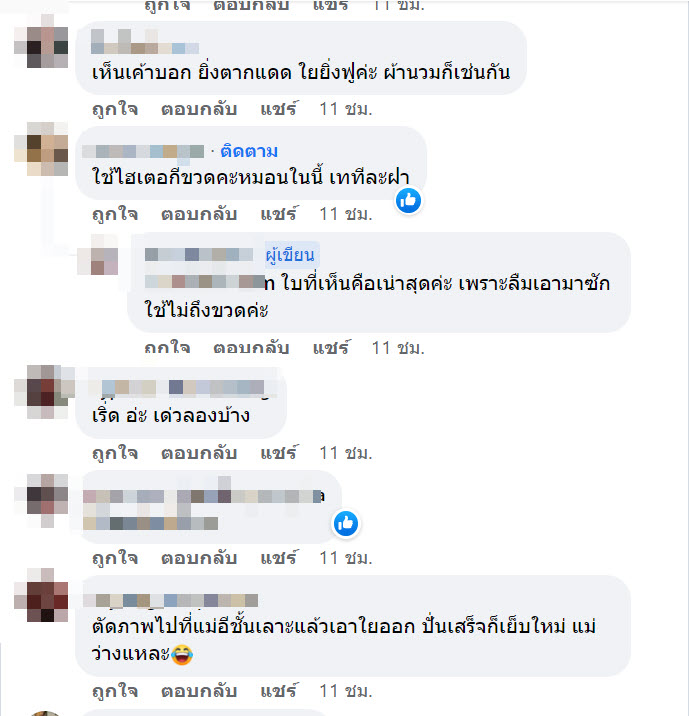Open the author's avatar in the reply thread
This screenshot has height=716, width=689.
tap(98, 255)
